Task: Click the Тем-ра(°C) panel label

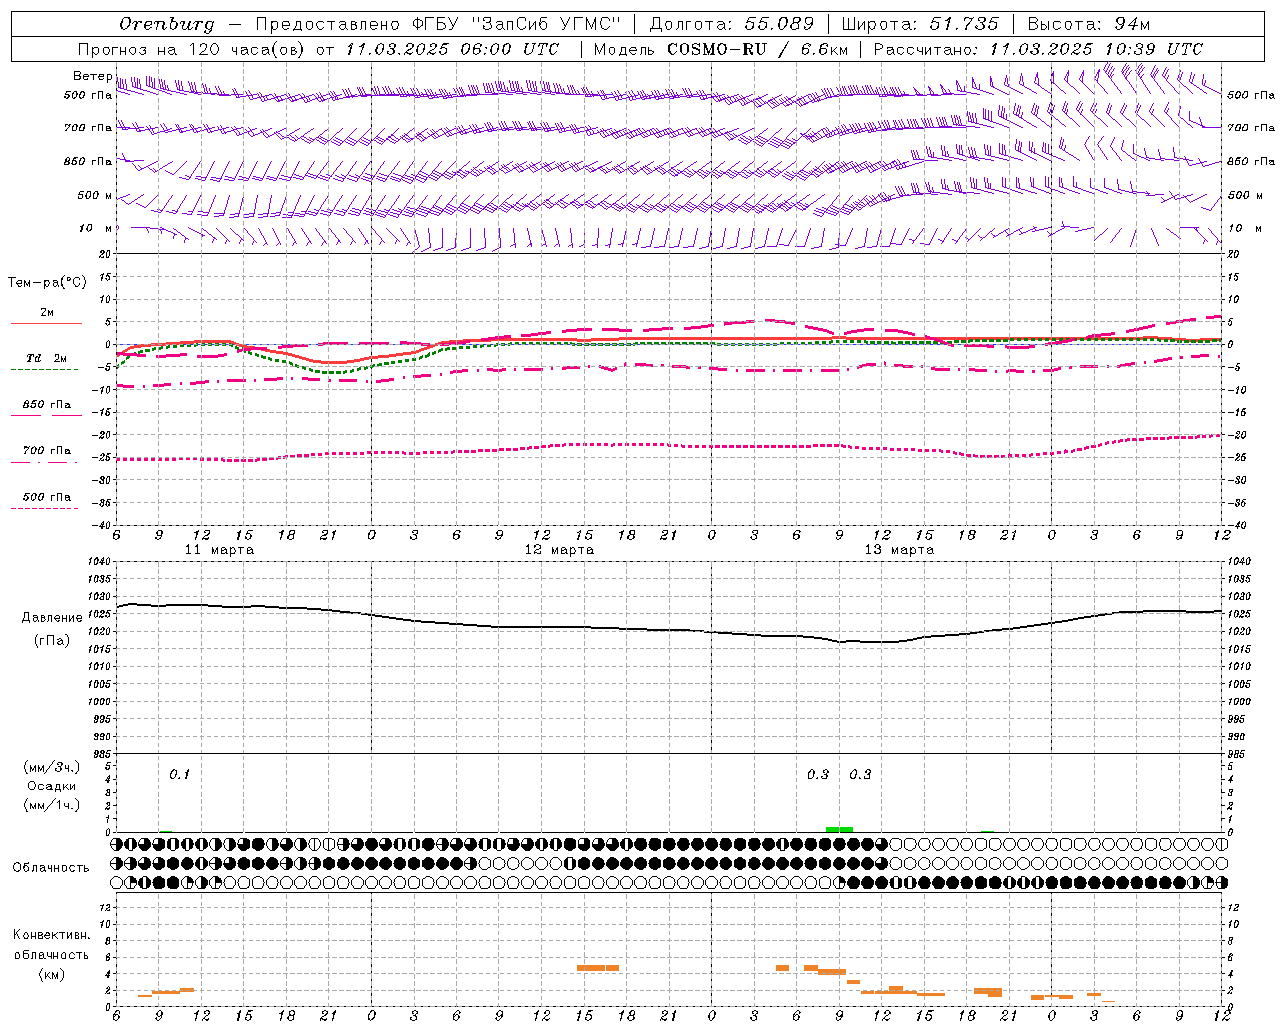Action: (47, 283)
